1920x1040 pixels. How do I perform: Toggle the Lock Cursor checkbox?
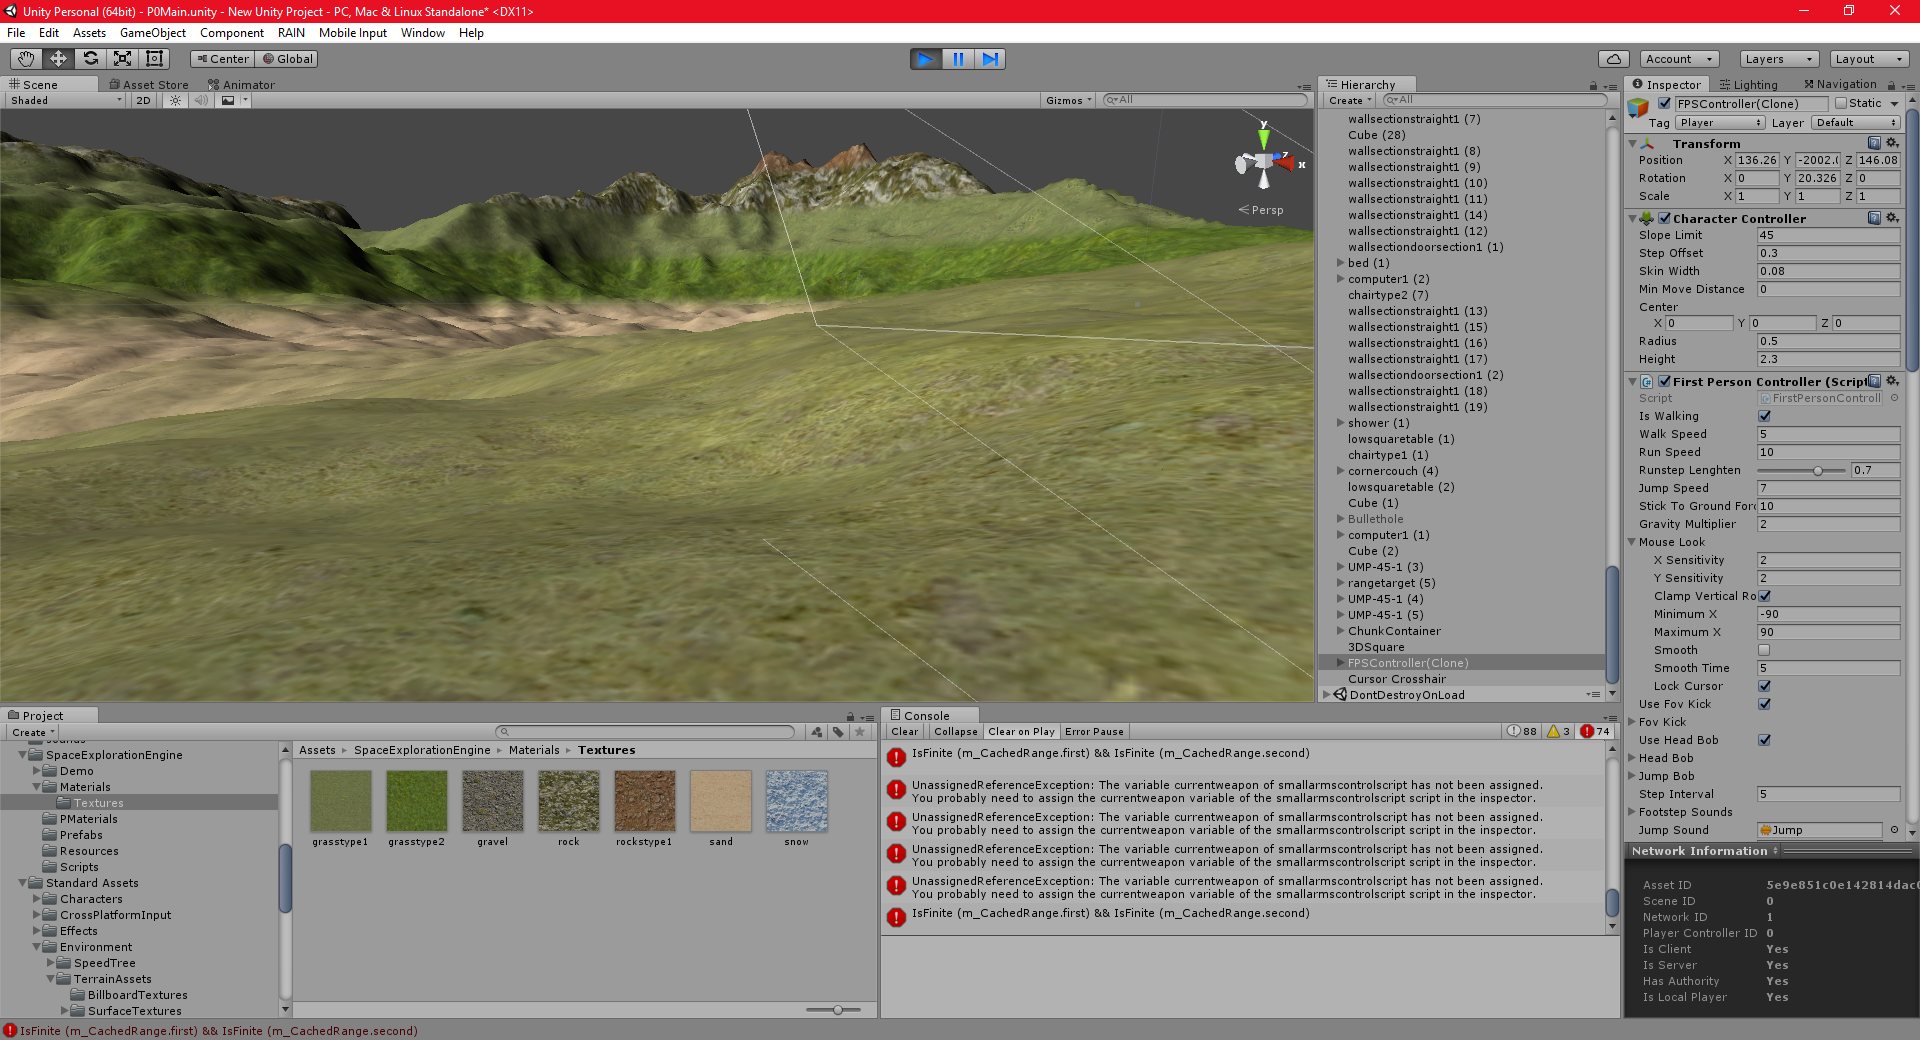click(1765, 686)
